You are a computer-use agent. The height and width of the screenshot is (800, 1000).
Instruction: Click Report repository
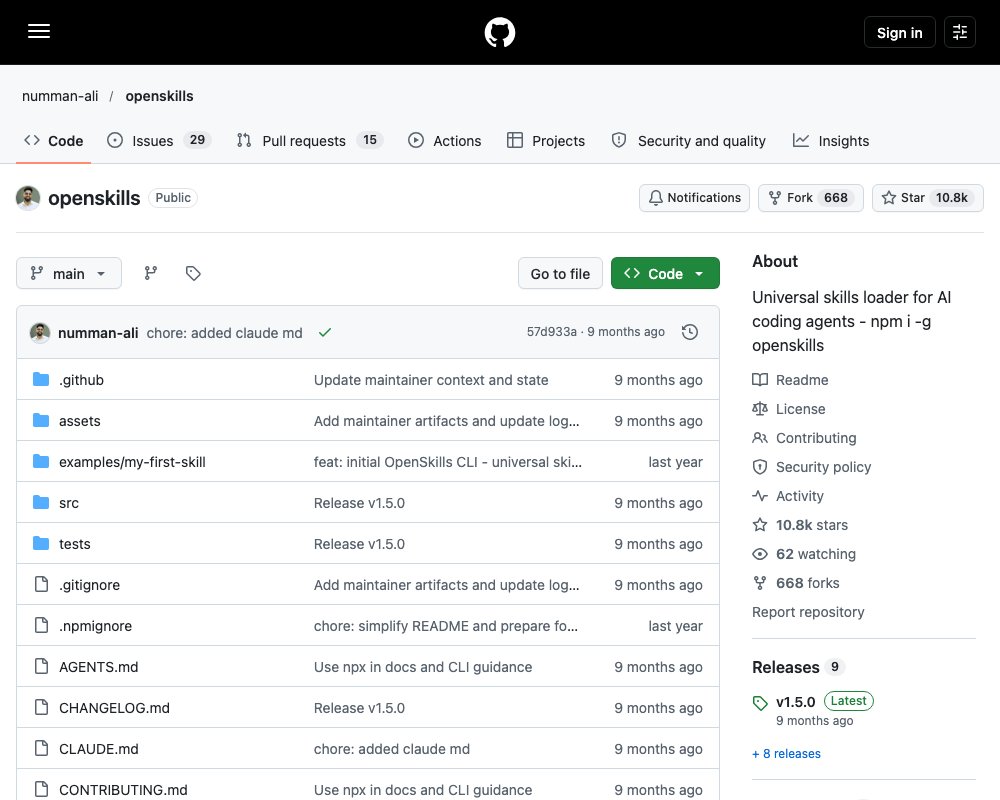point(808,612)
